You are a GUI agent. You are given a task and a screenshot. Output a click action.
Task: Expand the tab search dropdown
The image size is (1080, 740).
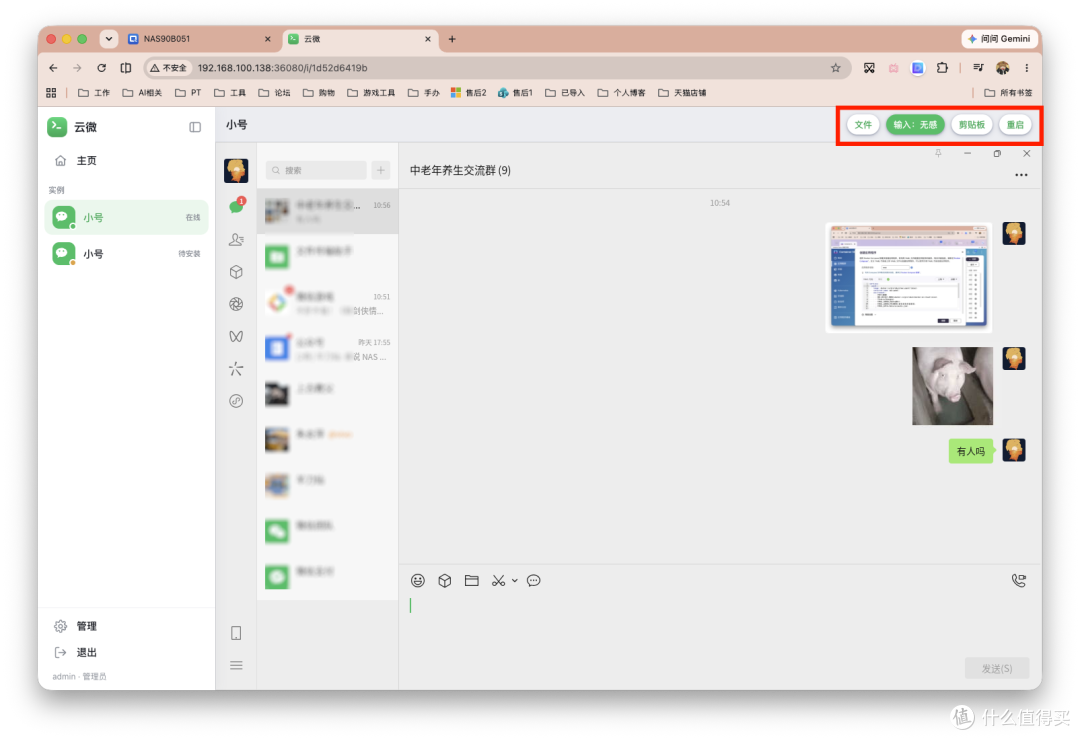[x=109, y=39]
